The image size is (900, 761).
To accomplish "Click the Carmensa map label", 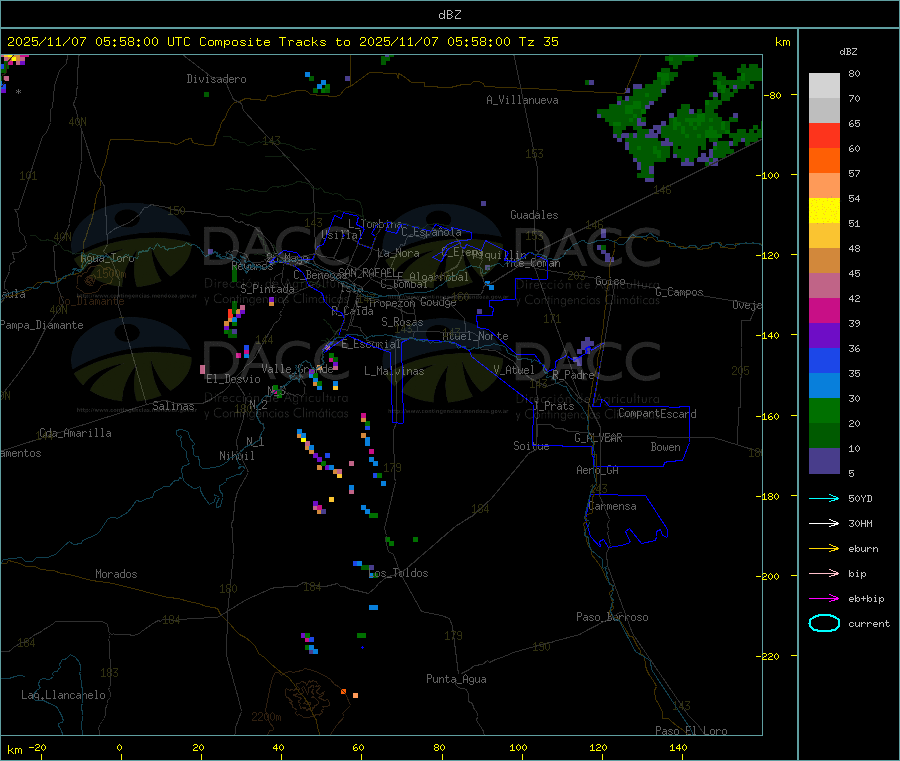I will (x=612, y=506).
